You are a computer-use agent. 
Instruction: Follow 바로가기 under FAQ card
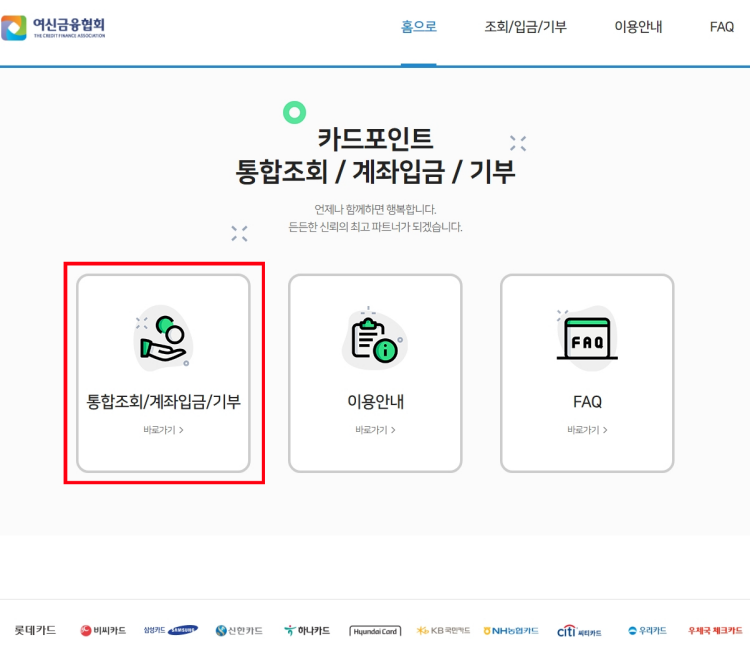tap(587, 430)
